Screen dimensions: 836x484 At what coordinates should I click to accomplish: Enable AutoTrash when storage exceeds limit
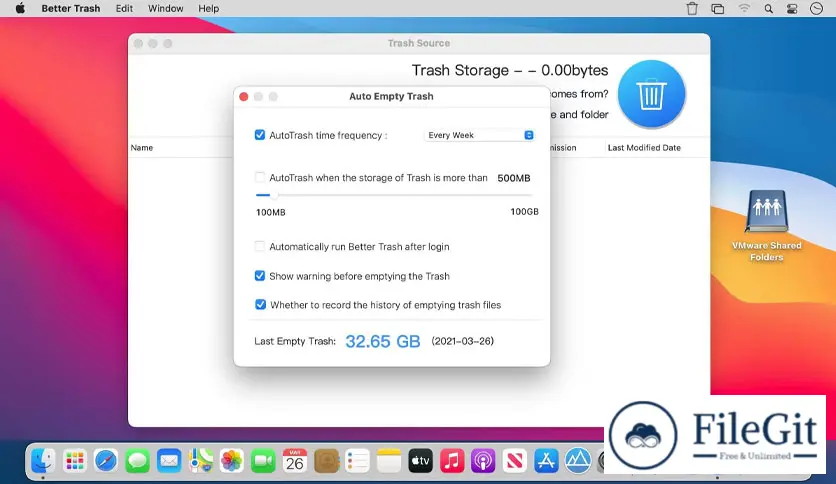(x=260, y=178)
